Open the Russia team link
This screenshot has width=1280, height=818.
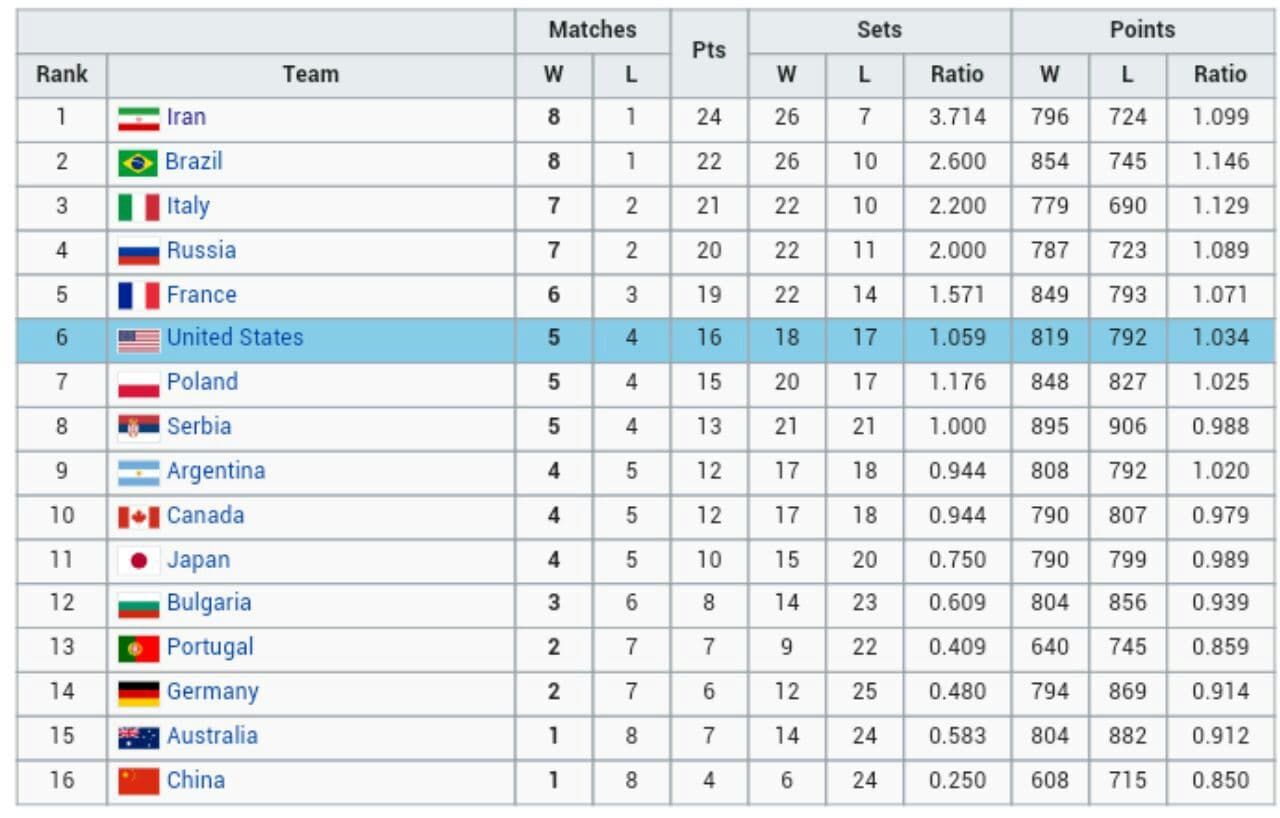(x=201, y=250)
